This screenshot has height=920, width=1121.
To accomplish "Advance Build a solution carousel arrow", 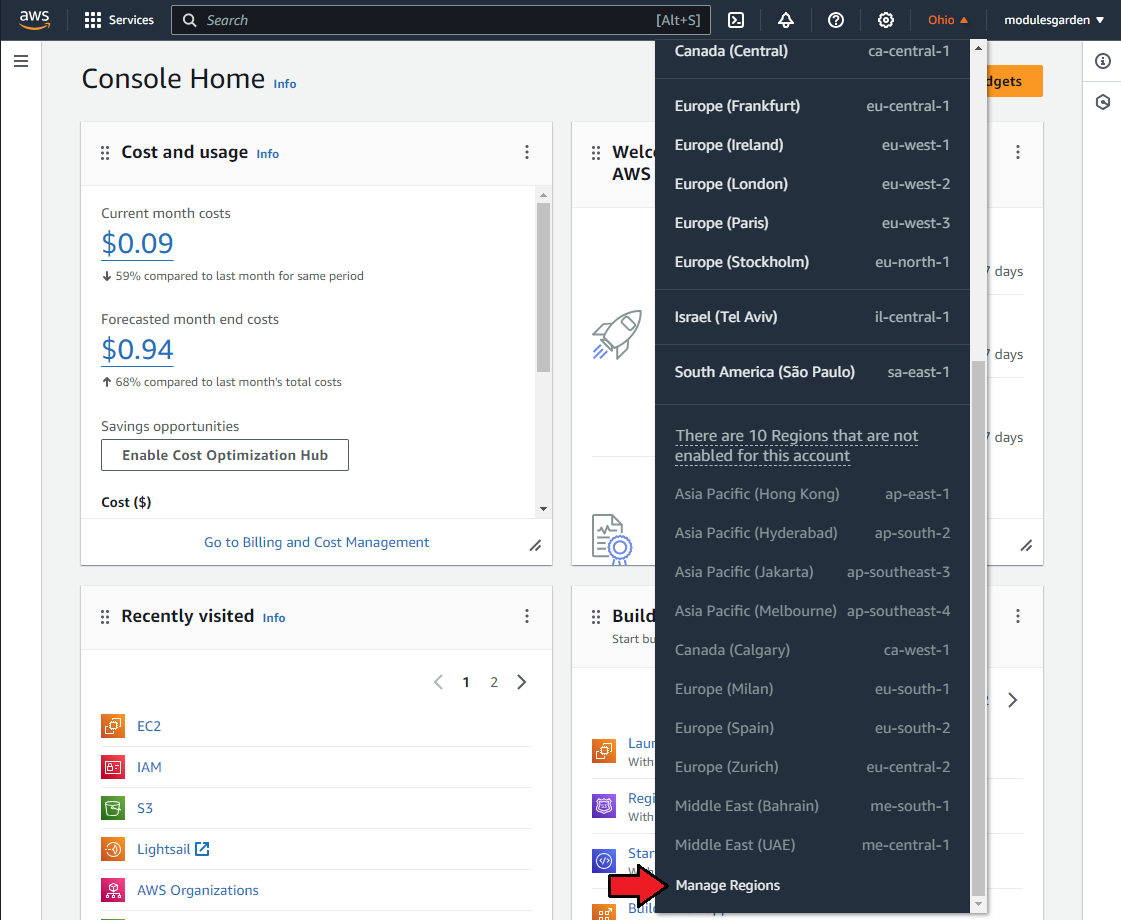I will (1012, 700).
